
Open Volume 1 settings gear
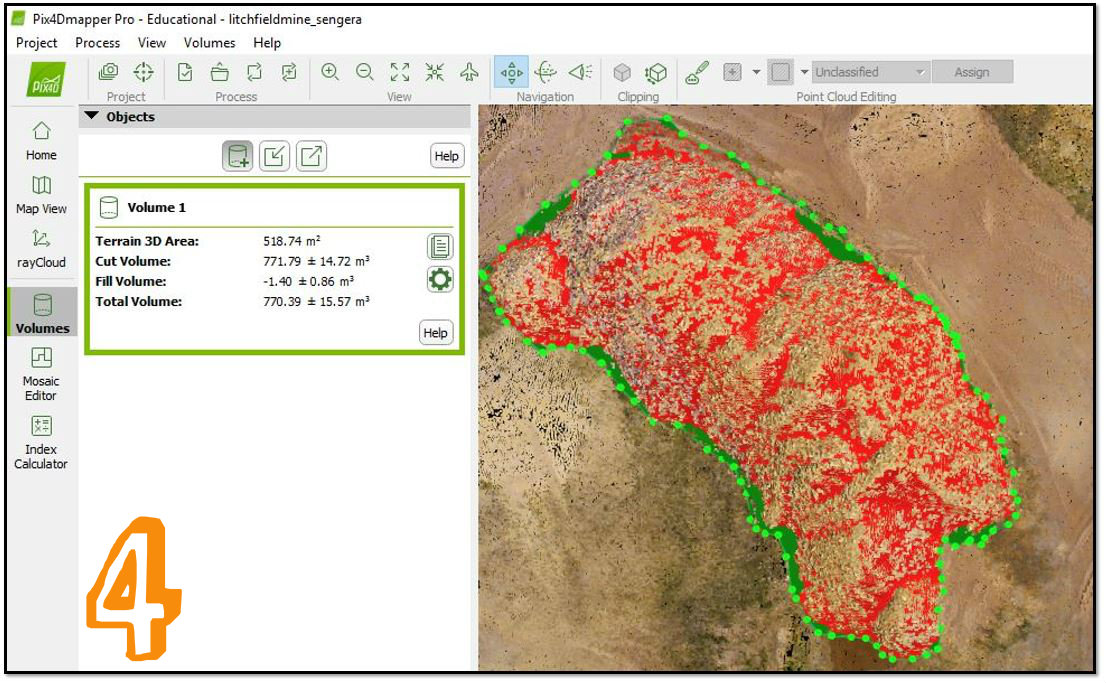point(438,280)
